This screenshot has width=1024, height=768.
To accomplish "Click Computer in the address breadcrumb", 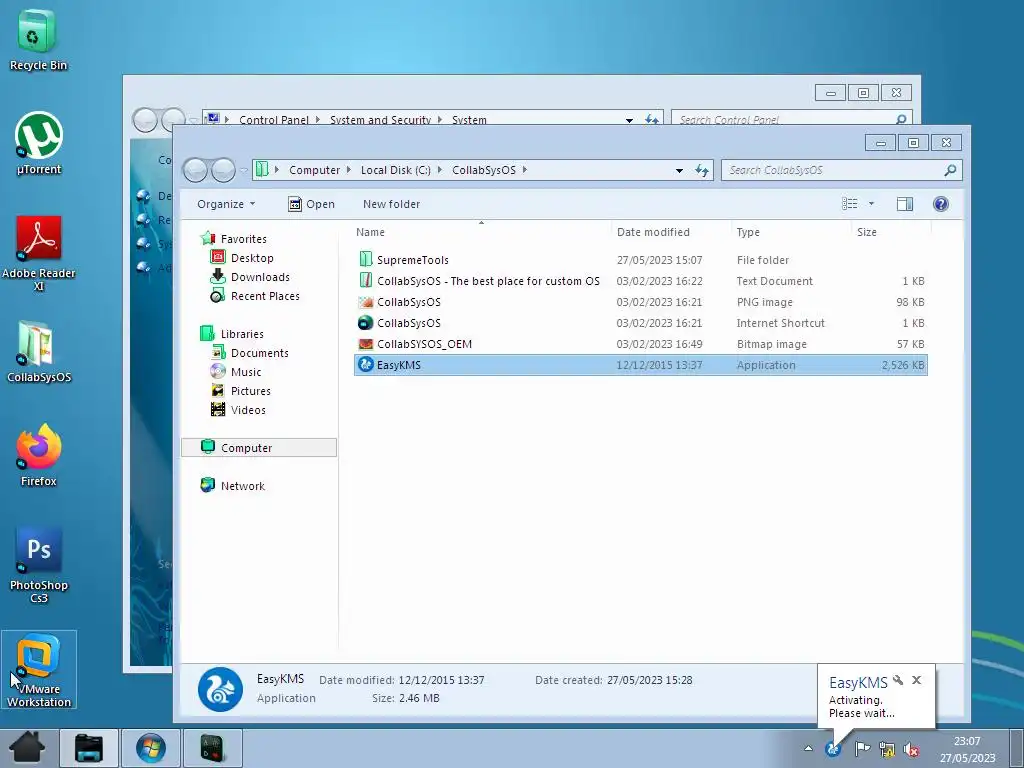I will 314,170.
